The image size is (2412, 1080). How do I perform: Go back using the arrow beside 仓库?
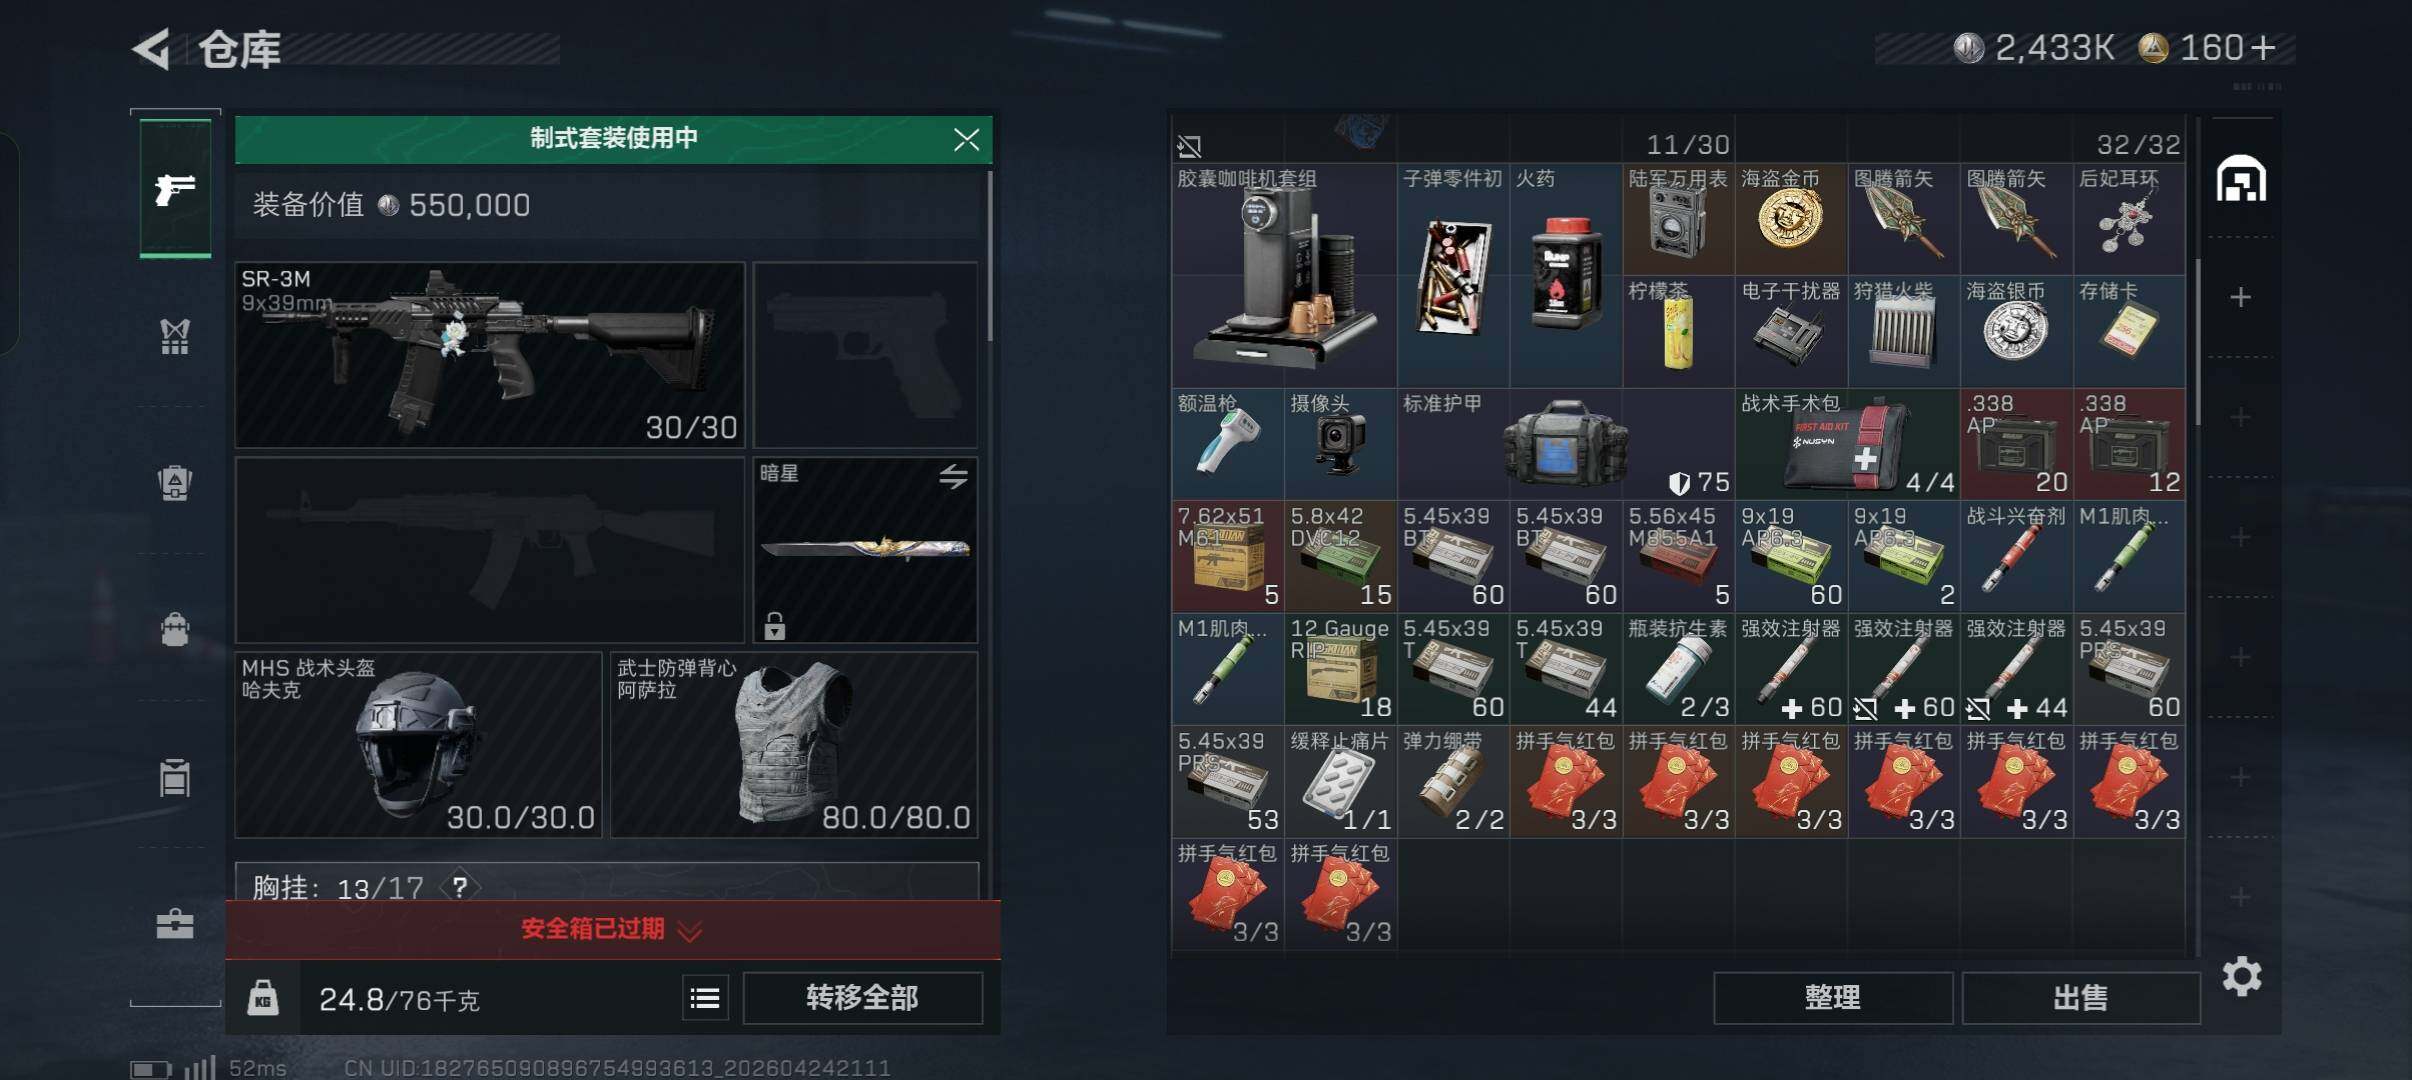[x=152, y=49]
